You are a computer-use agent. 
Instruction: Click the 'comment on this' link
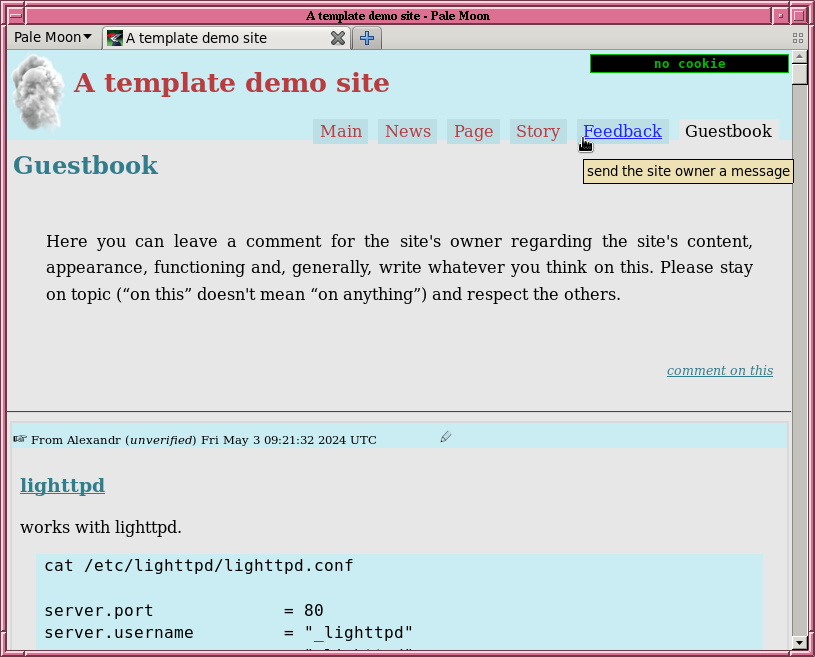point(719,370)
